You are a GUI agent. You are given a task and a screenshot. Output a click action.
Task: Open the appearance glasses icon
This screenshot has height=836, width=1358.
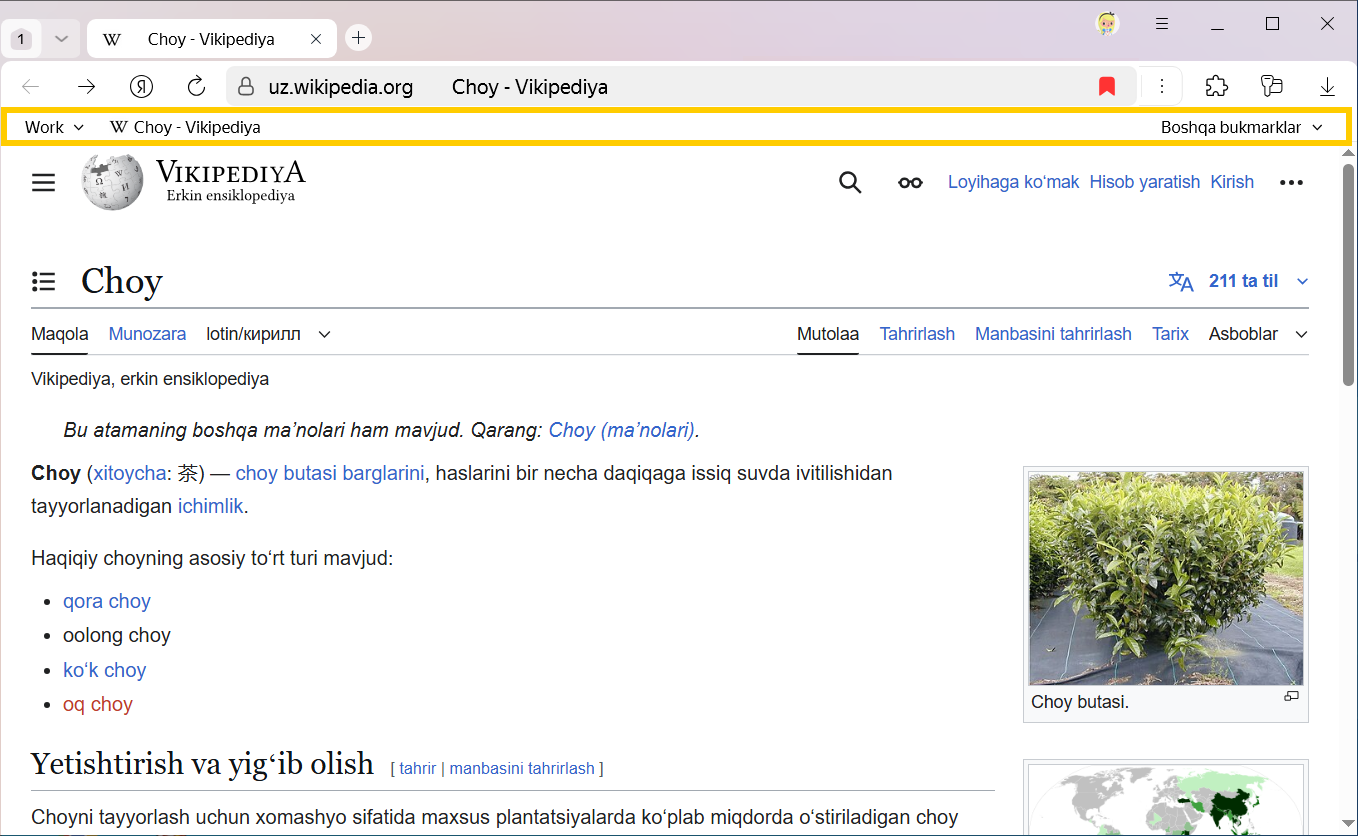click(x=910, y=182)
